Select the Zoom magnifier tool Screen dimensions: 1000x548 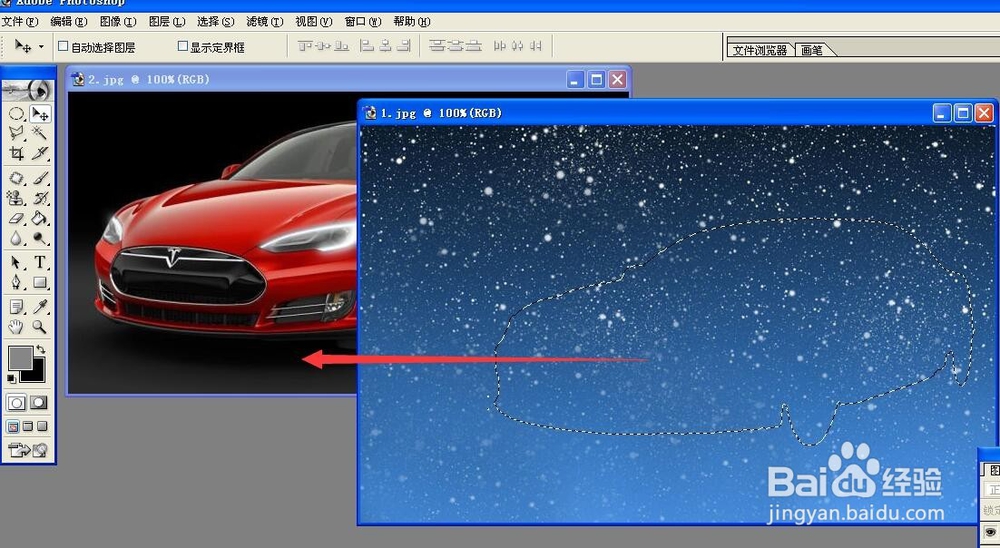pos(40,327)
